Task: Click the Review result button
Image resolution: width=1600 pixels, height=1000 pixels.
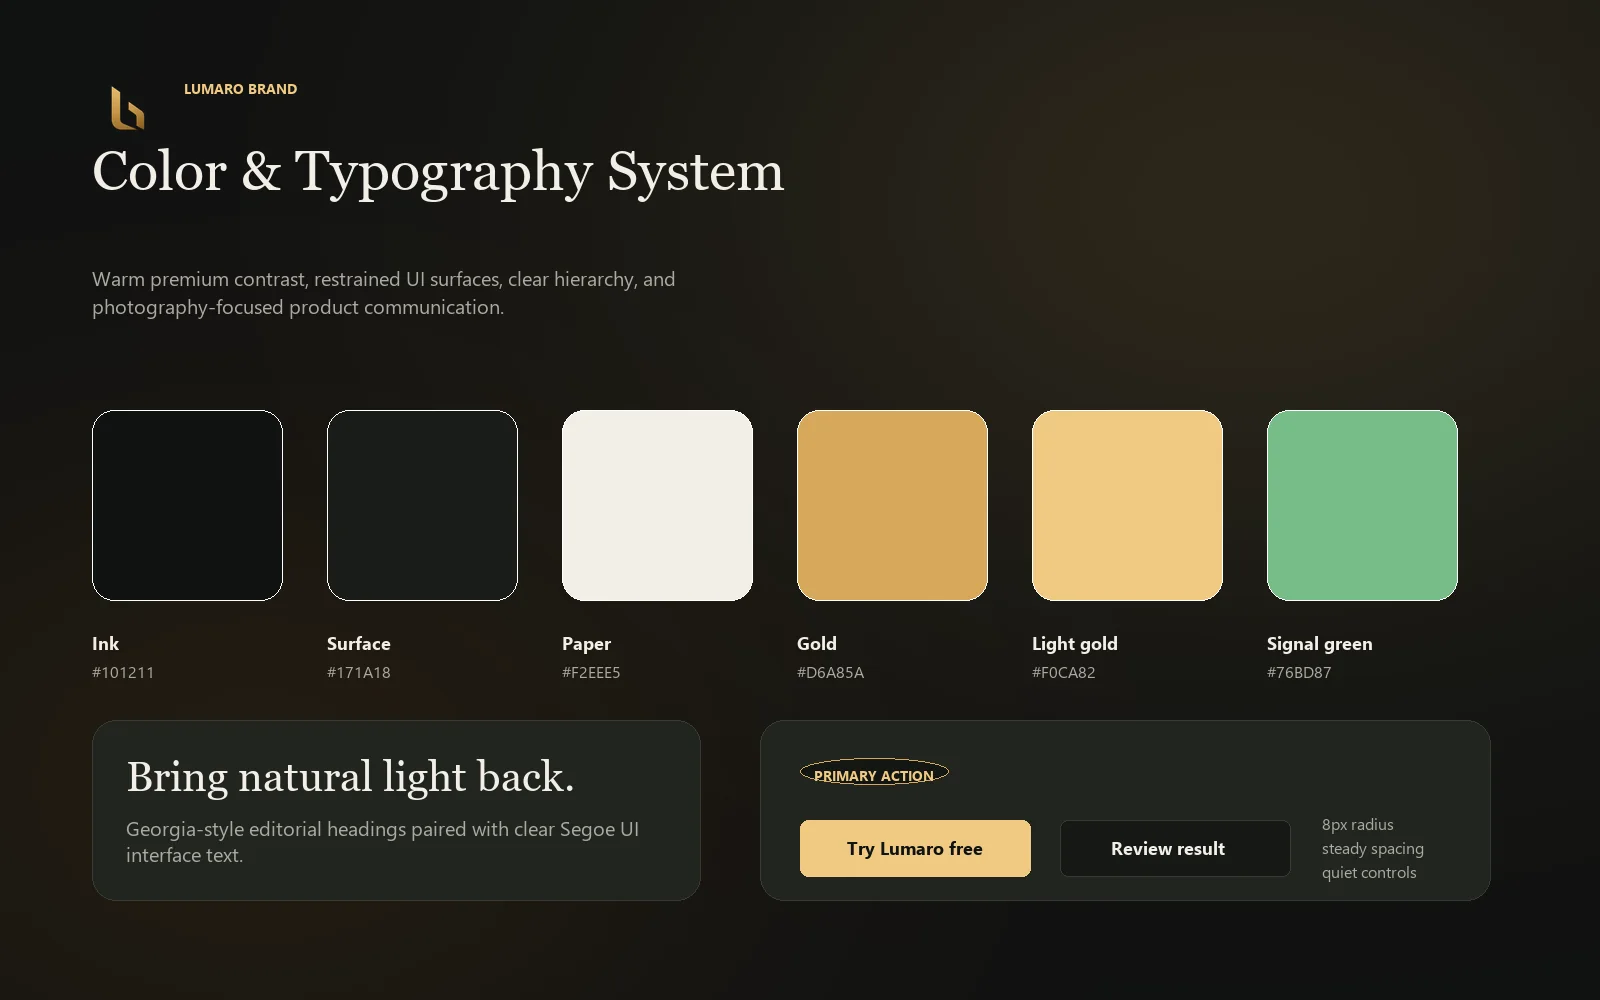Action: click(1175, 848)
